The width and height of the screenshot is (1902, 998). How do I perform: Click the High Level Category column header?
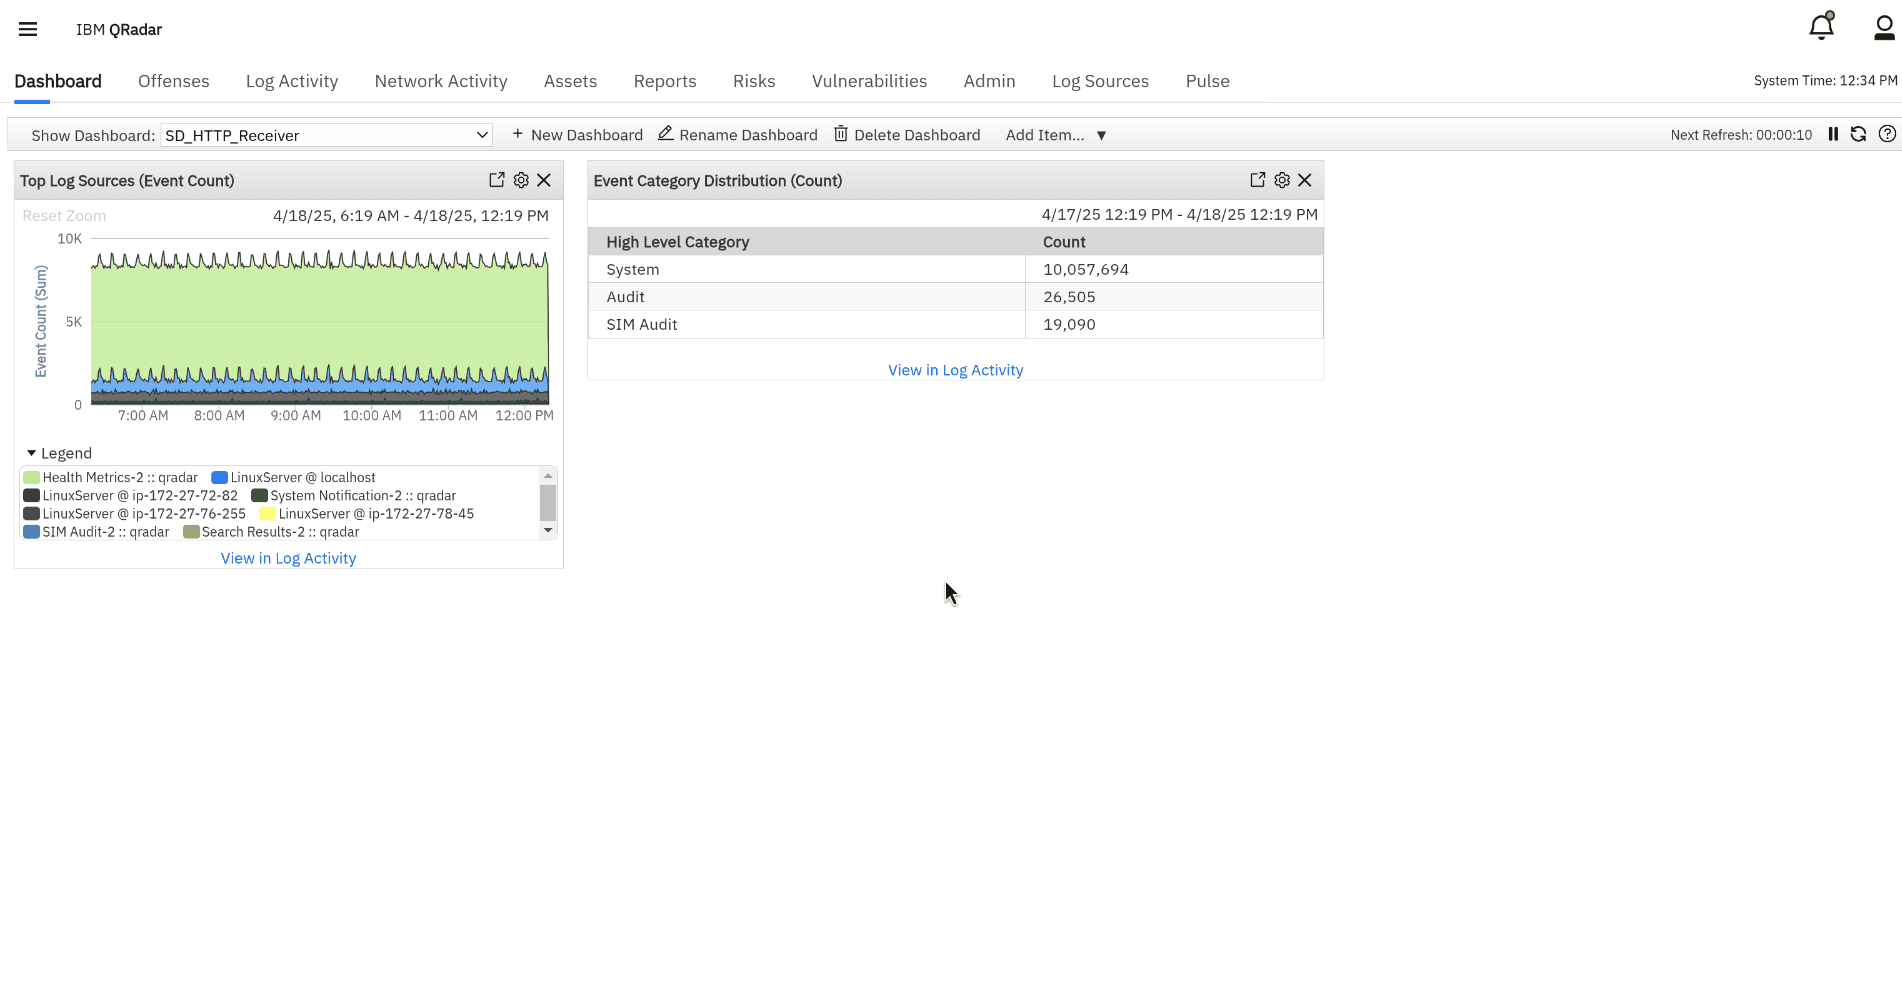(x=677, y=242)
